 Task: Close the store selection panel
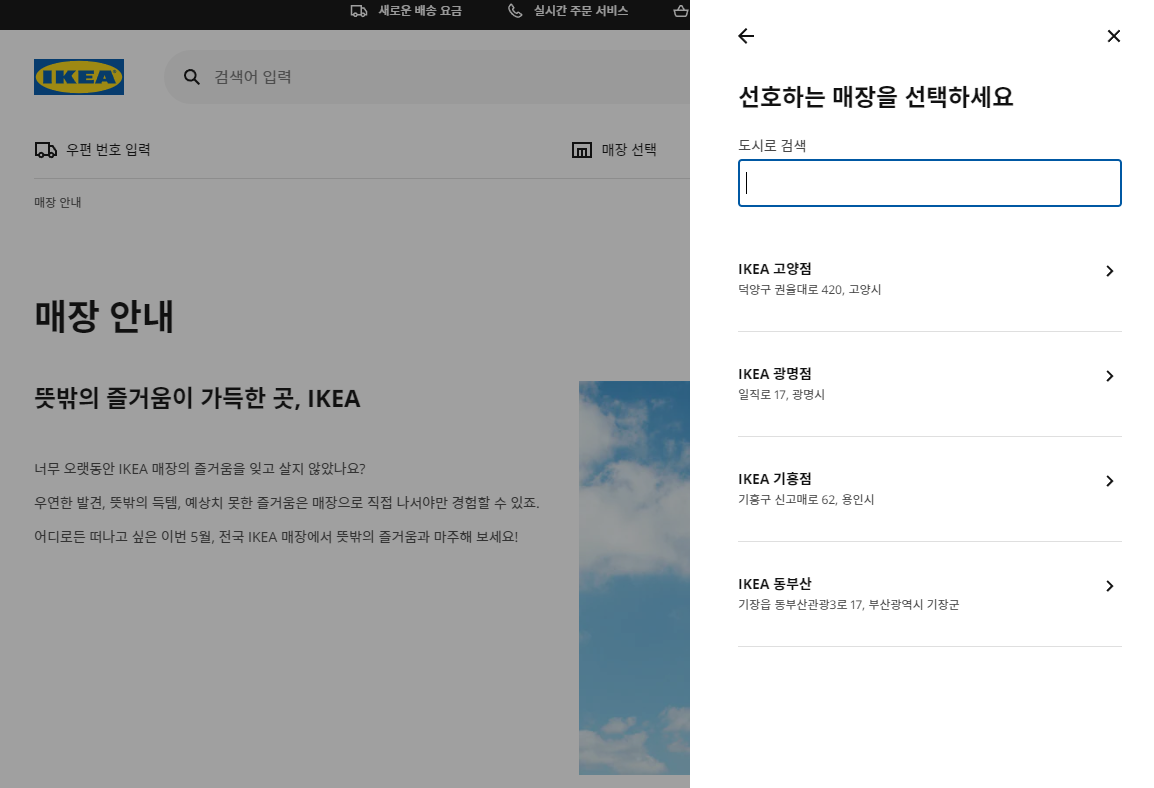point(1114,36)
